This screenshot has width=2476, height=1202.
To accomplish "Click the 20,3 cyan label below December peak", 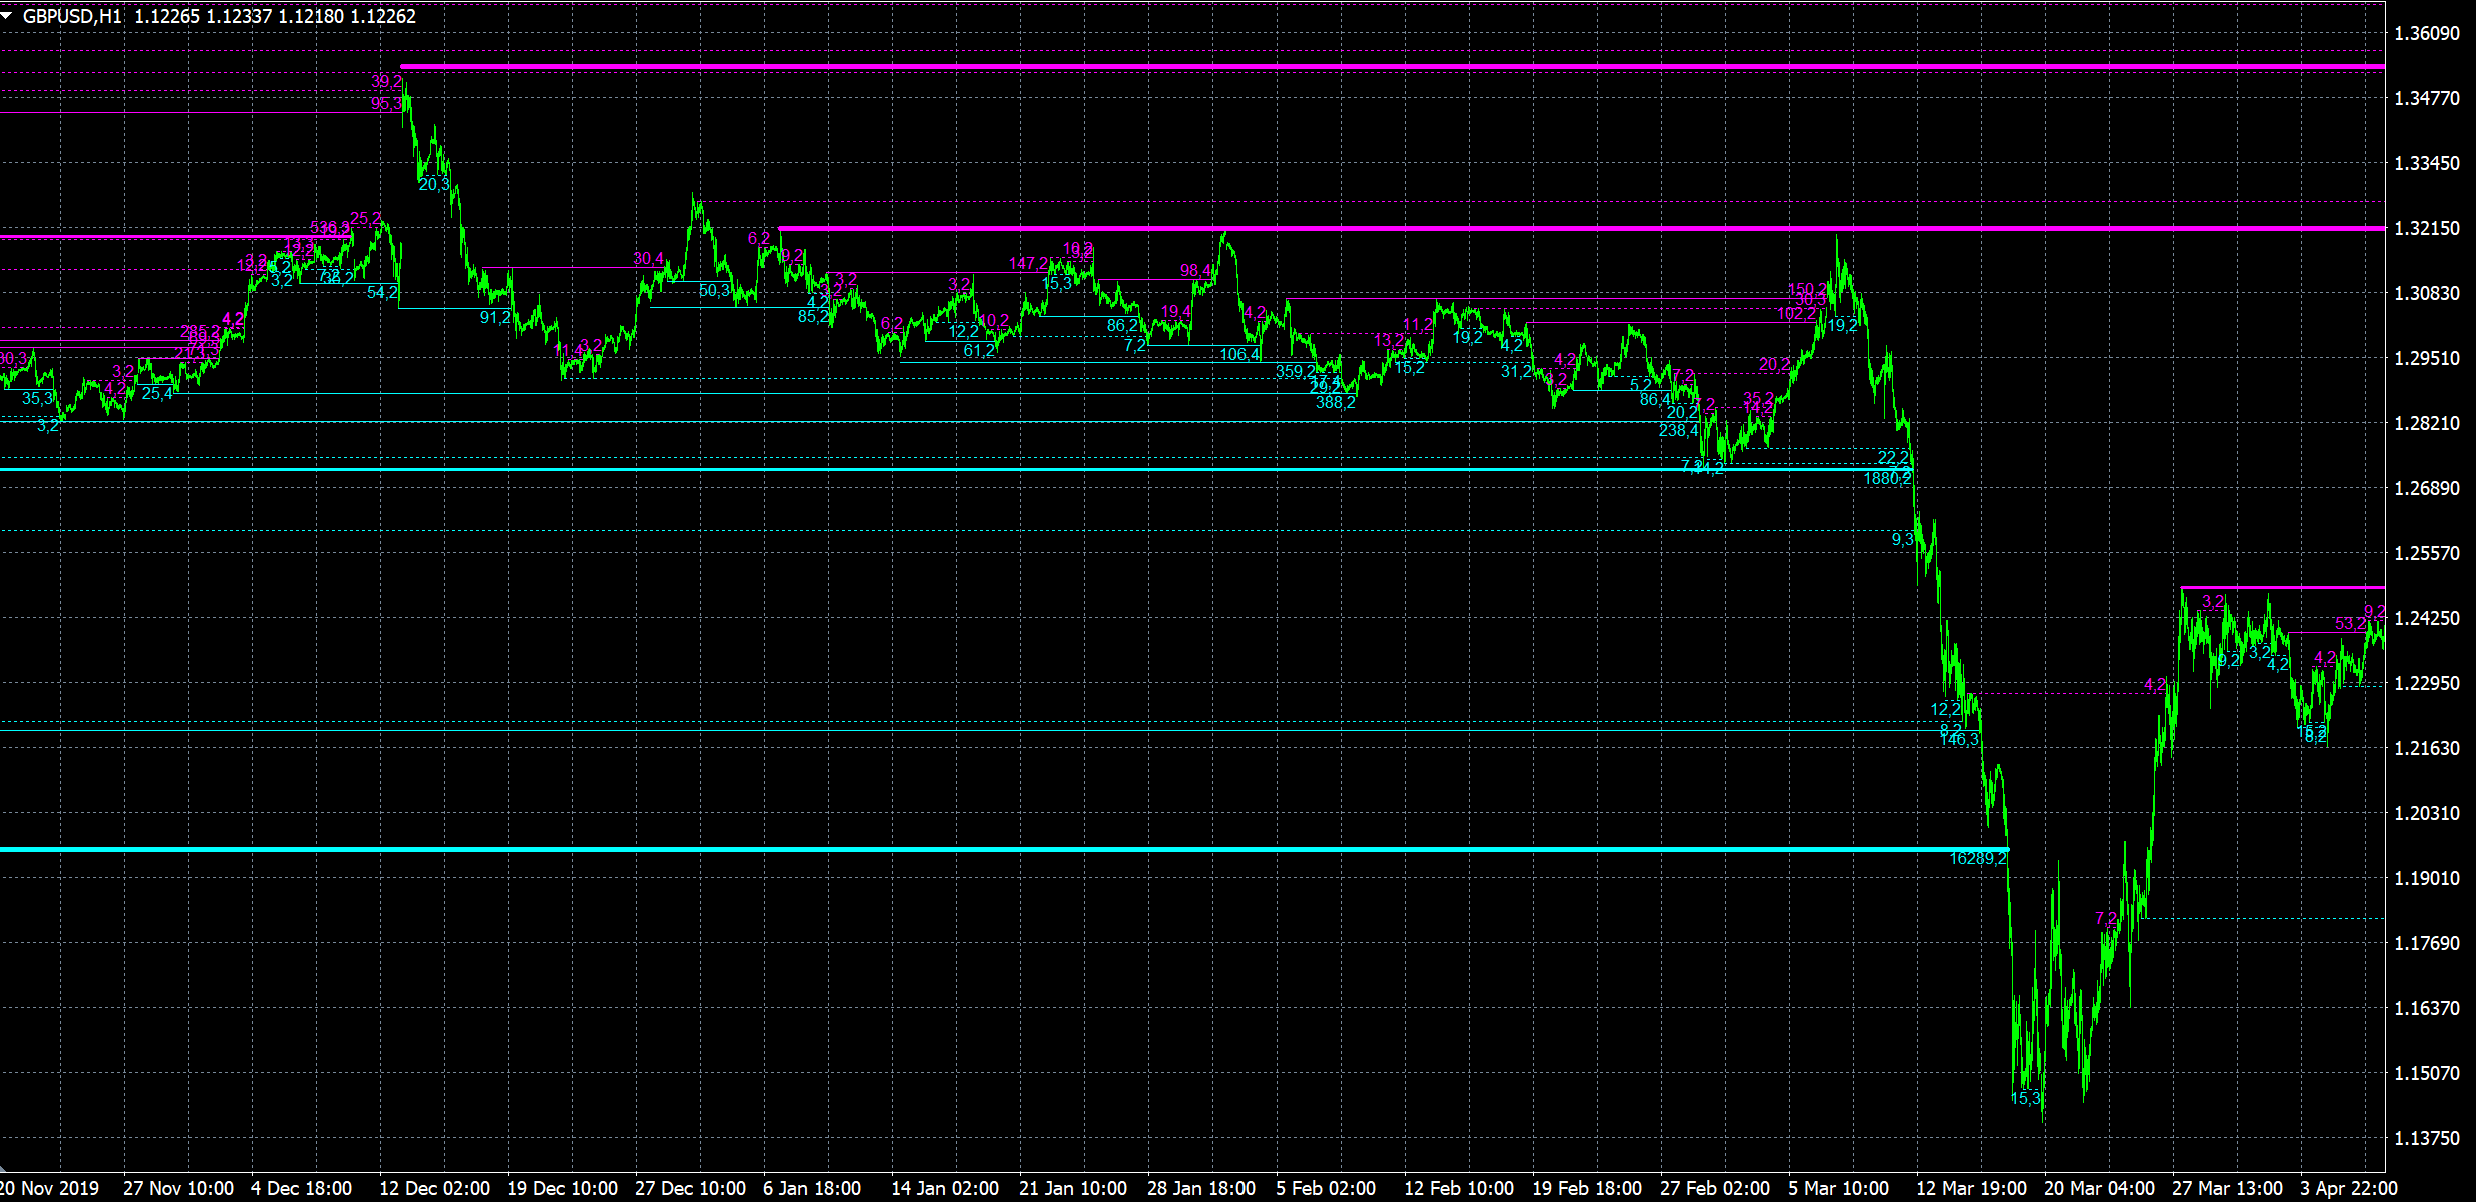I will [x=434, y=185].
